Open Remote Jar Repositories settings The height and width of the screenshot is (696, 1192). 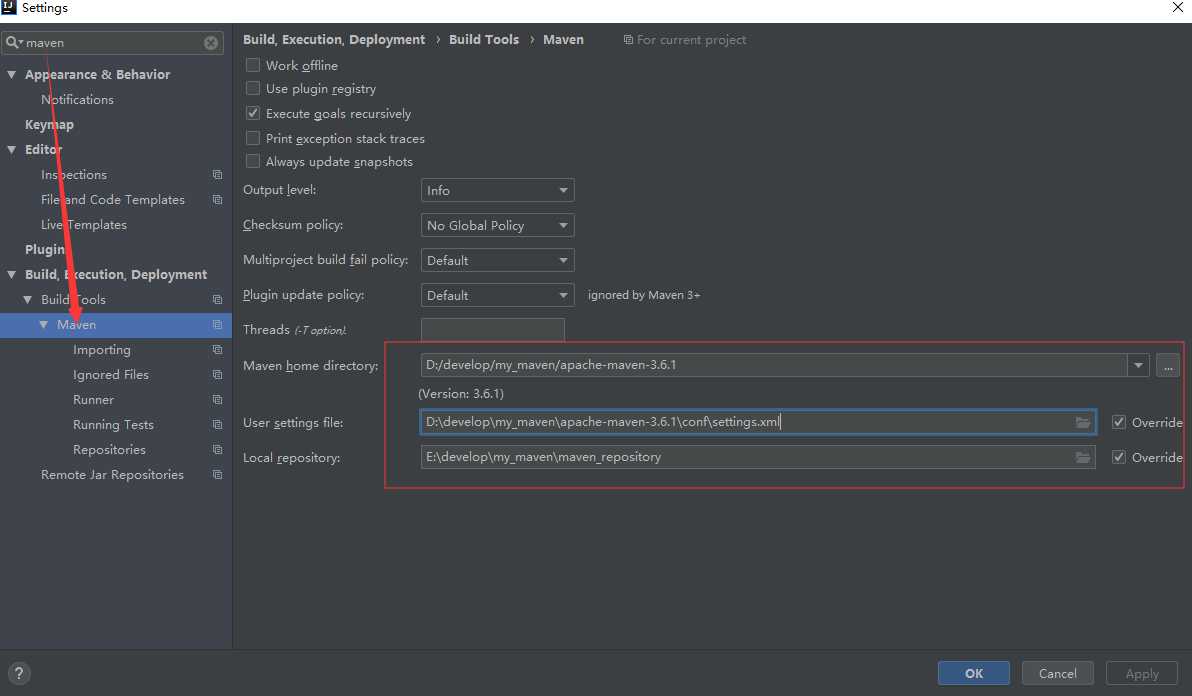[113, 475]
